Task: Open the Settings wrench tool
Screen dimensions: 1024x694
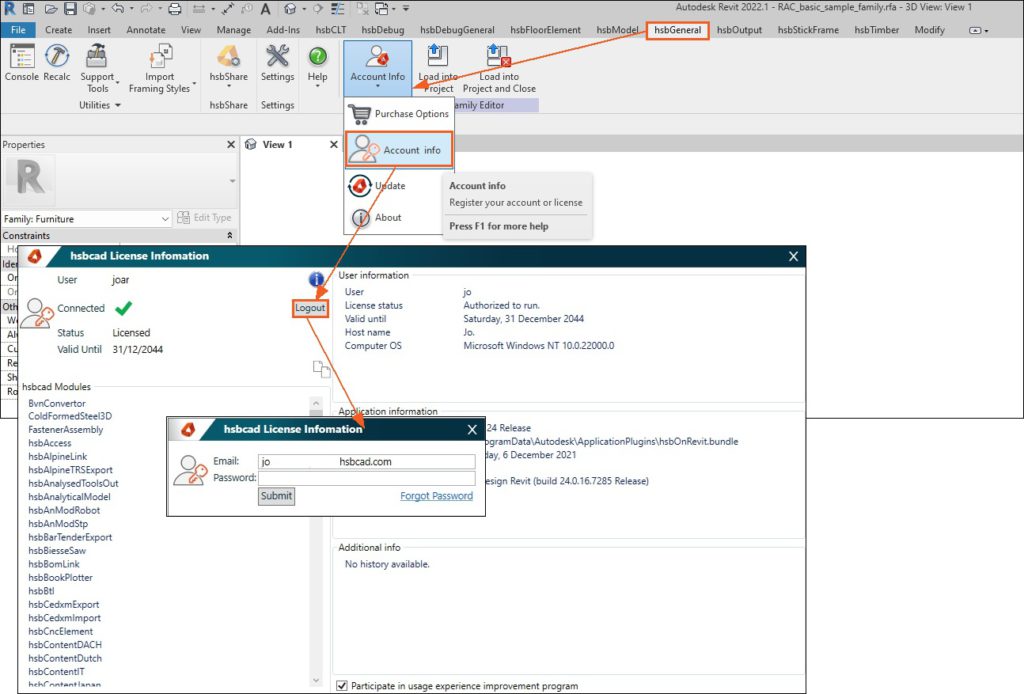Action: click(278, 63)
